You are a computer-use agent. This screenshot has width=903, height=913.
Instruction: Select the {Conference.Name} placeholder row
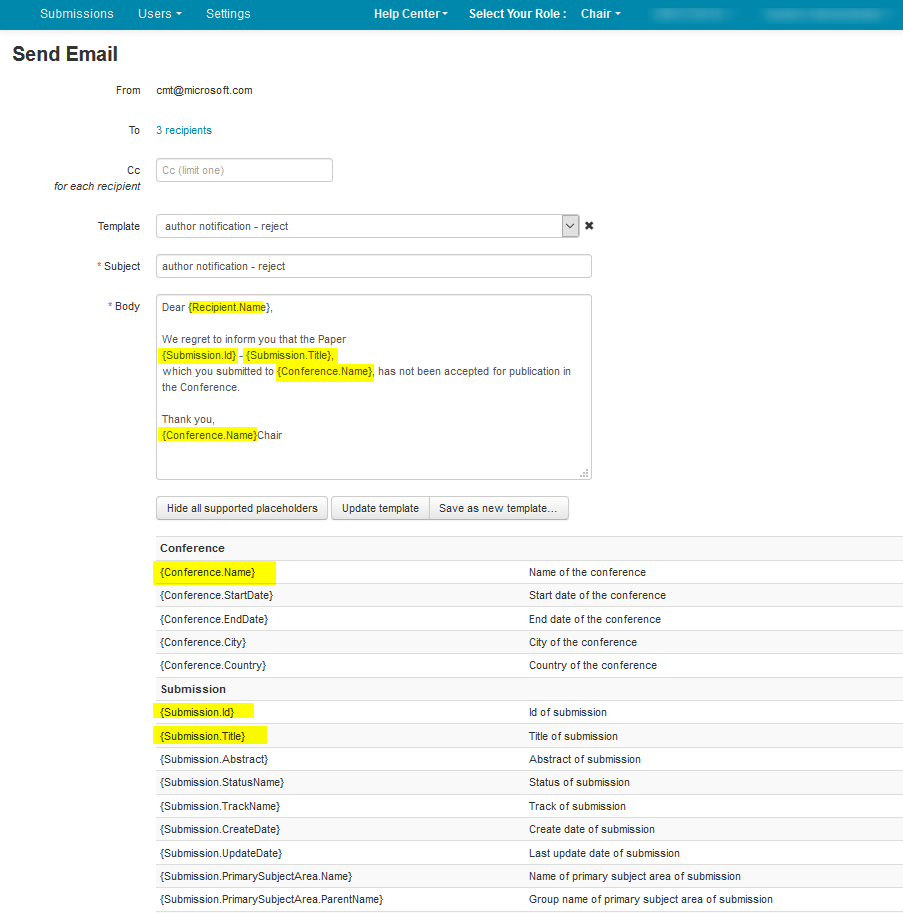coord(208,572)
